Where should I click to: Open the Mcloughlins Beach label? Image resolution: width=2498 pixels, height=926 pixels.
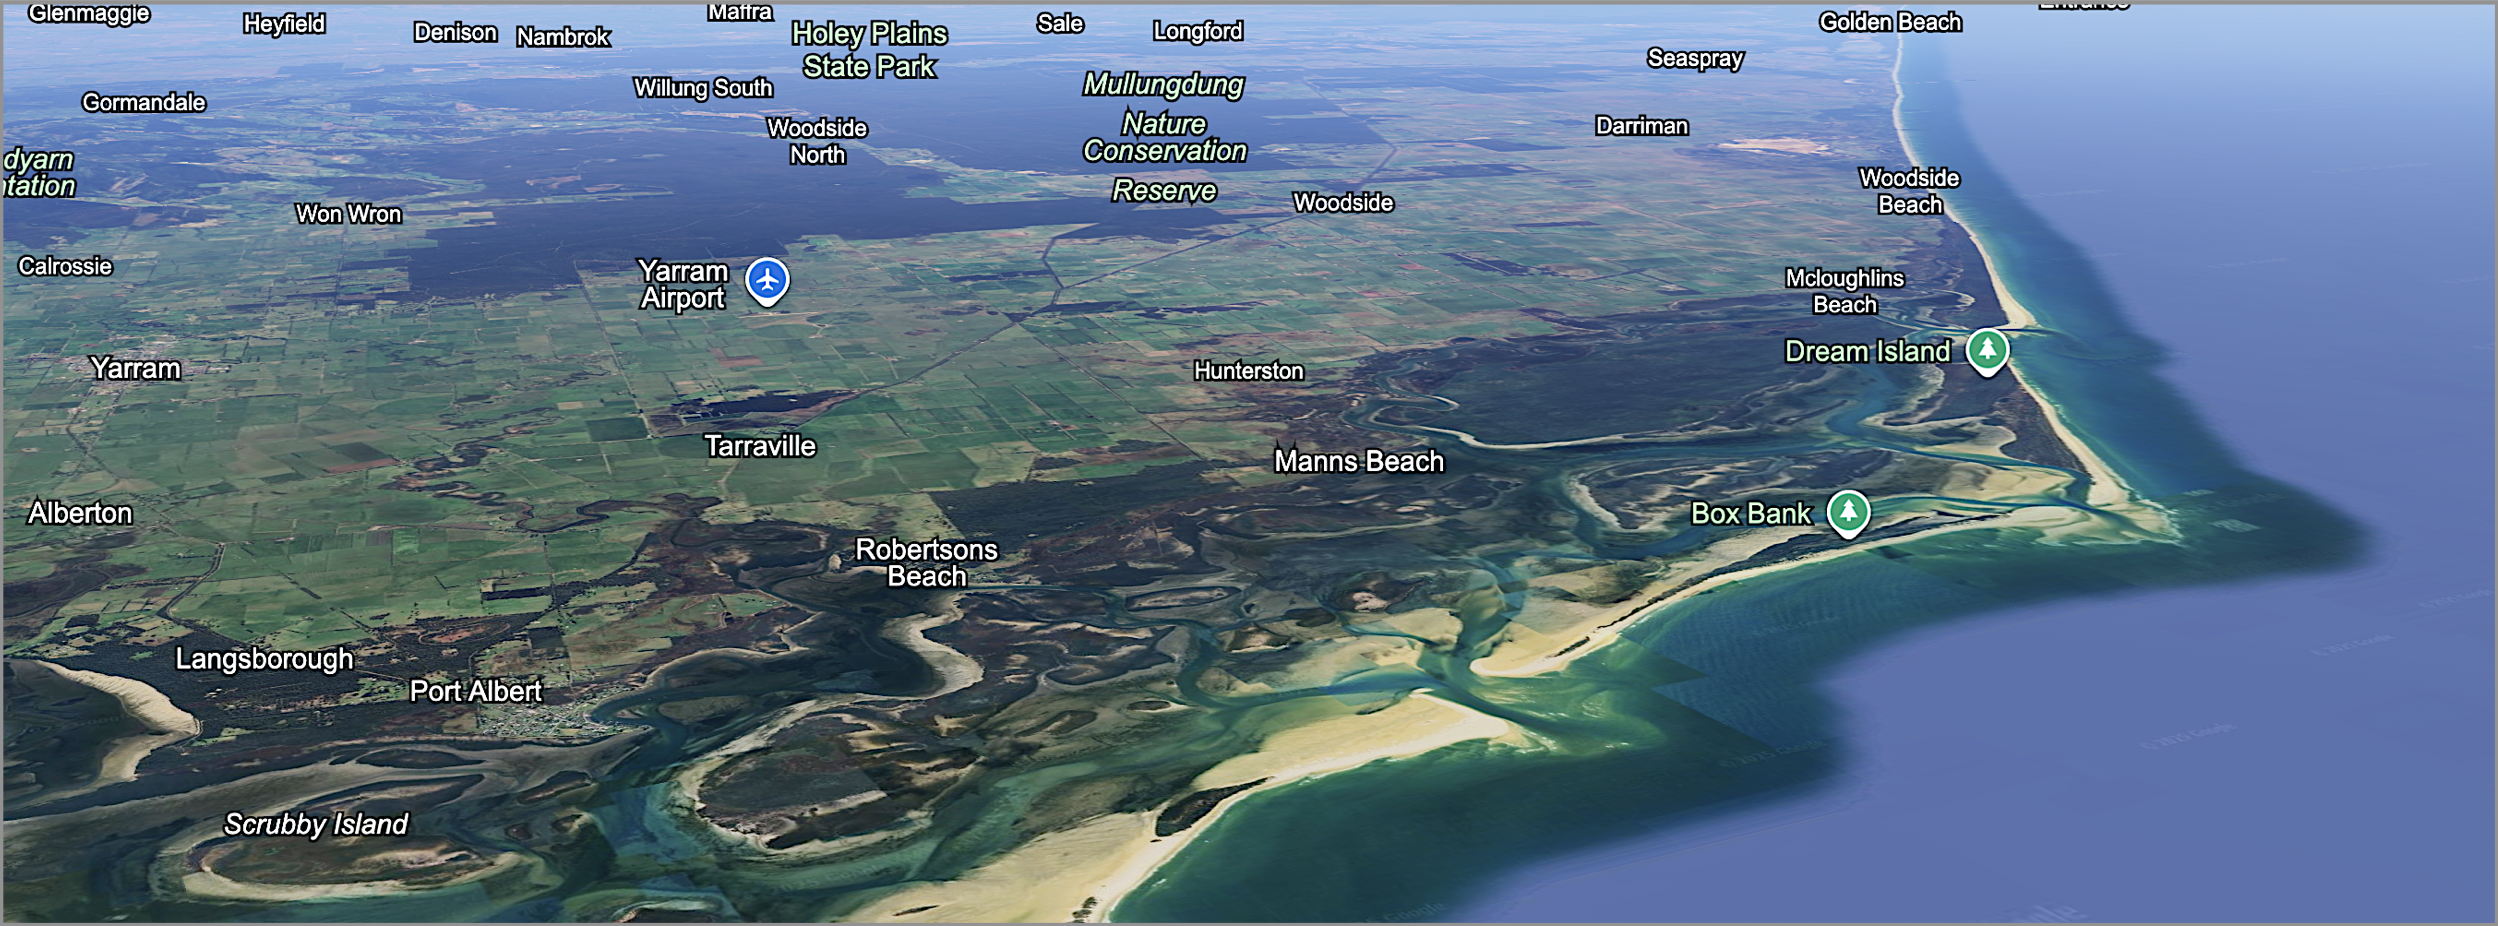coord(1844,291)
